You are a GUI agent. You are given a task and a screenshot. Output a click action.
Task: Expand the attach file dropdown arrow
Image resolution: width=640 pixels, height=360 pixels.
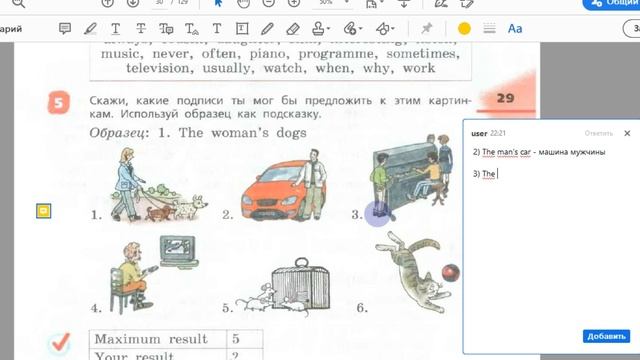click(x=360, y=29)
